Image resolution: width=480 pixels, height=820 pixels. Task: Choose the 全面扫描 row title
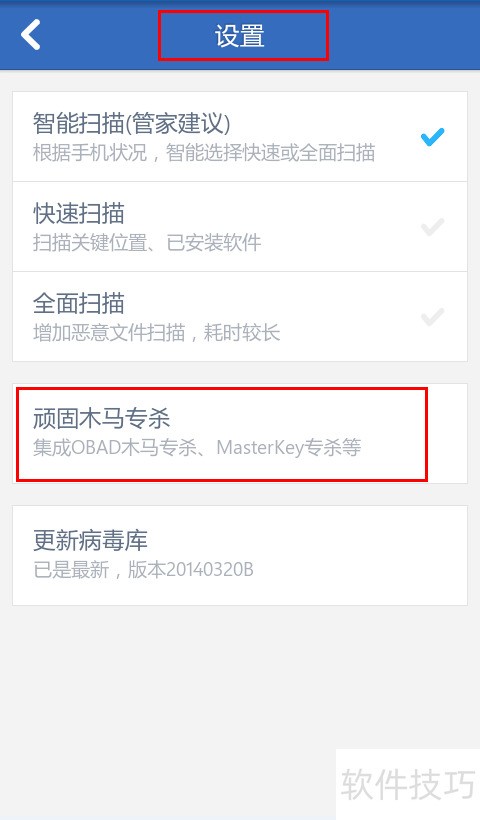tap(79, 304)
